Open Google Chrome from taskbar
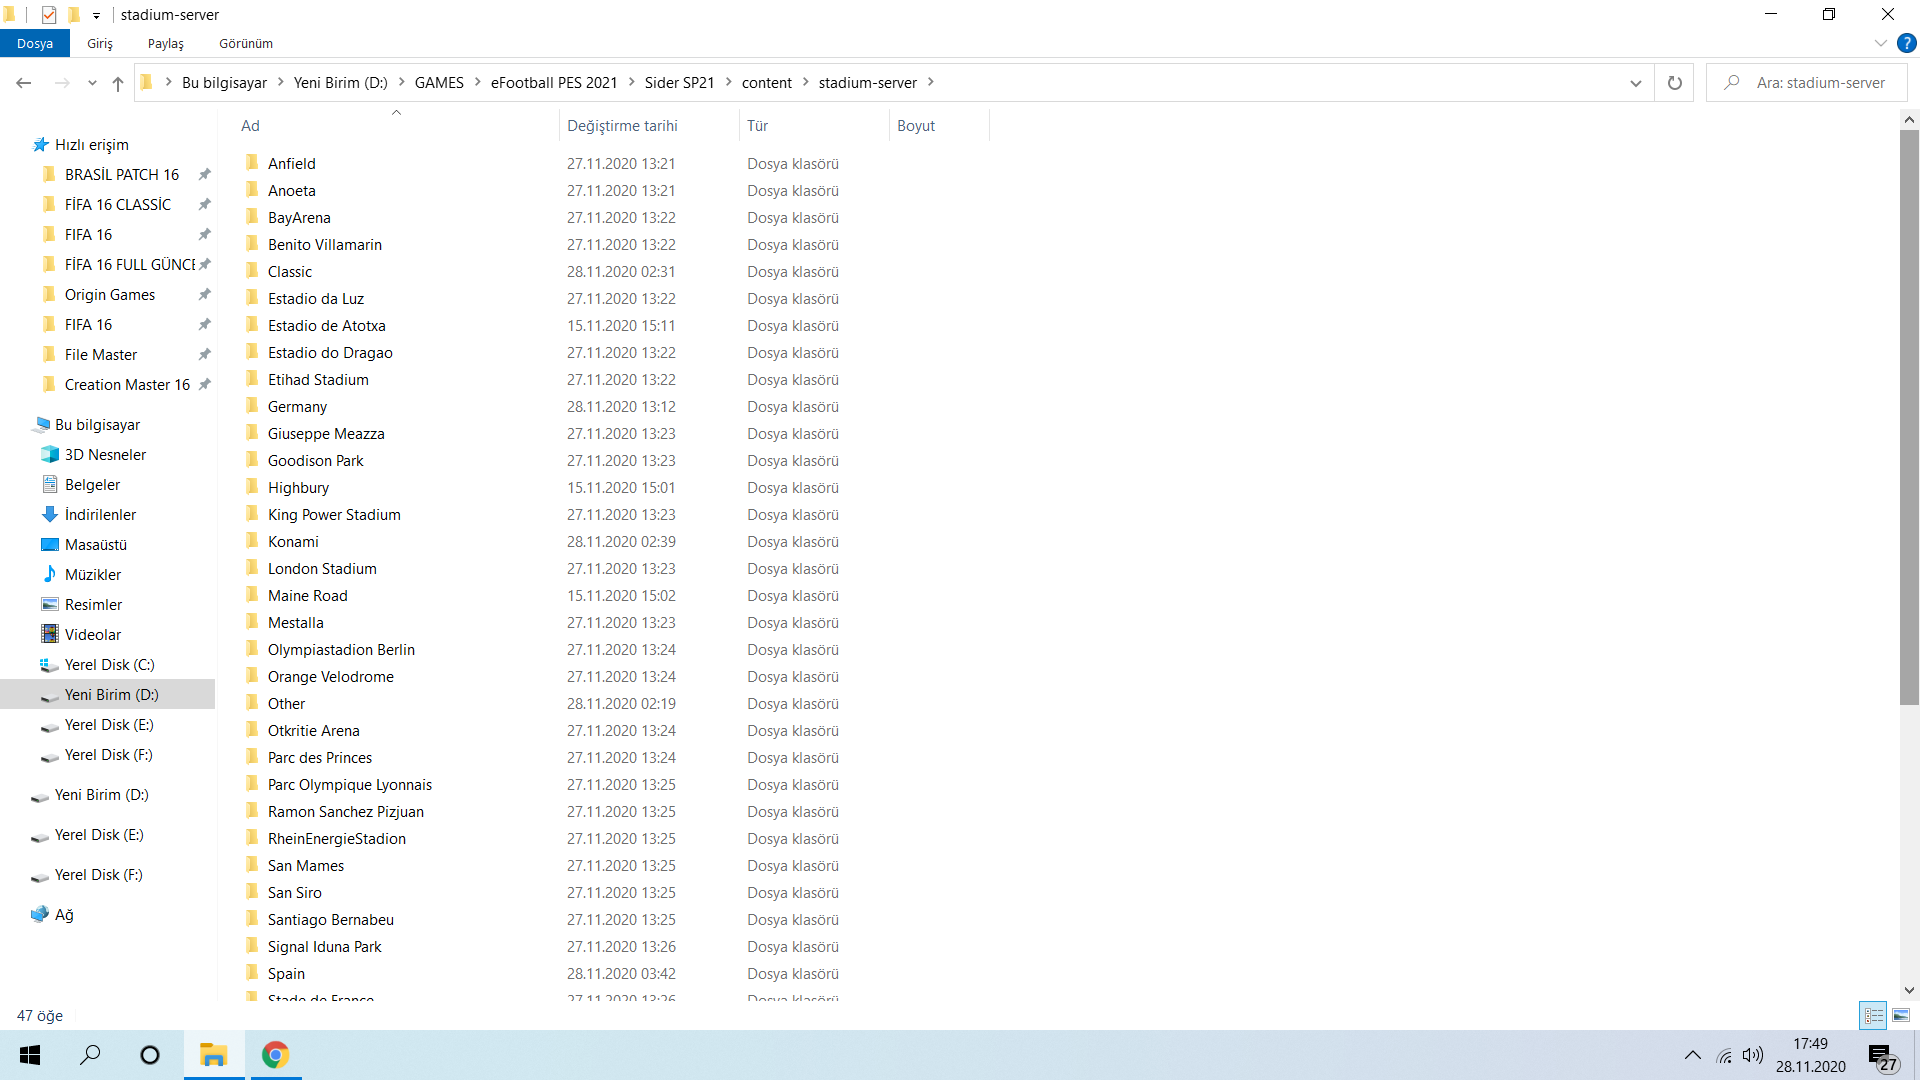Image resolution: width=1920 pixels, height=1080 pixels. 275,1055
